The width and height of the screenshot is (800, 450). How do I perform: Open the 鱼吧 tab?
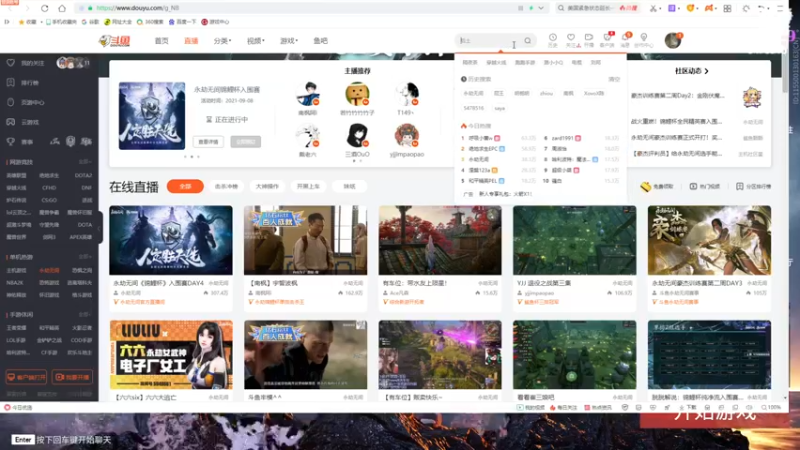320,41
